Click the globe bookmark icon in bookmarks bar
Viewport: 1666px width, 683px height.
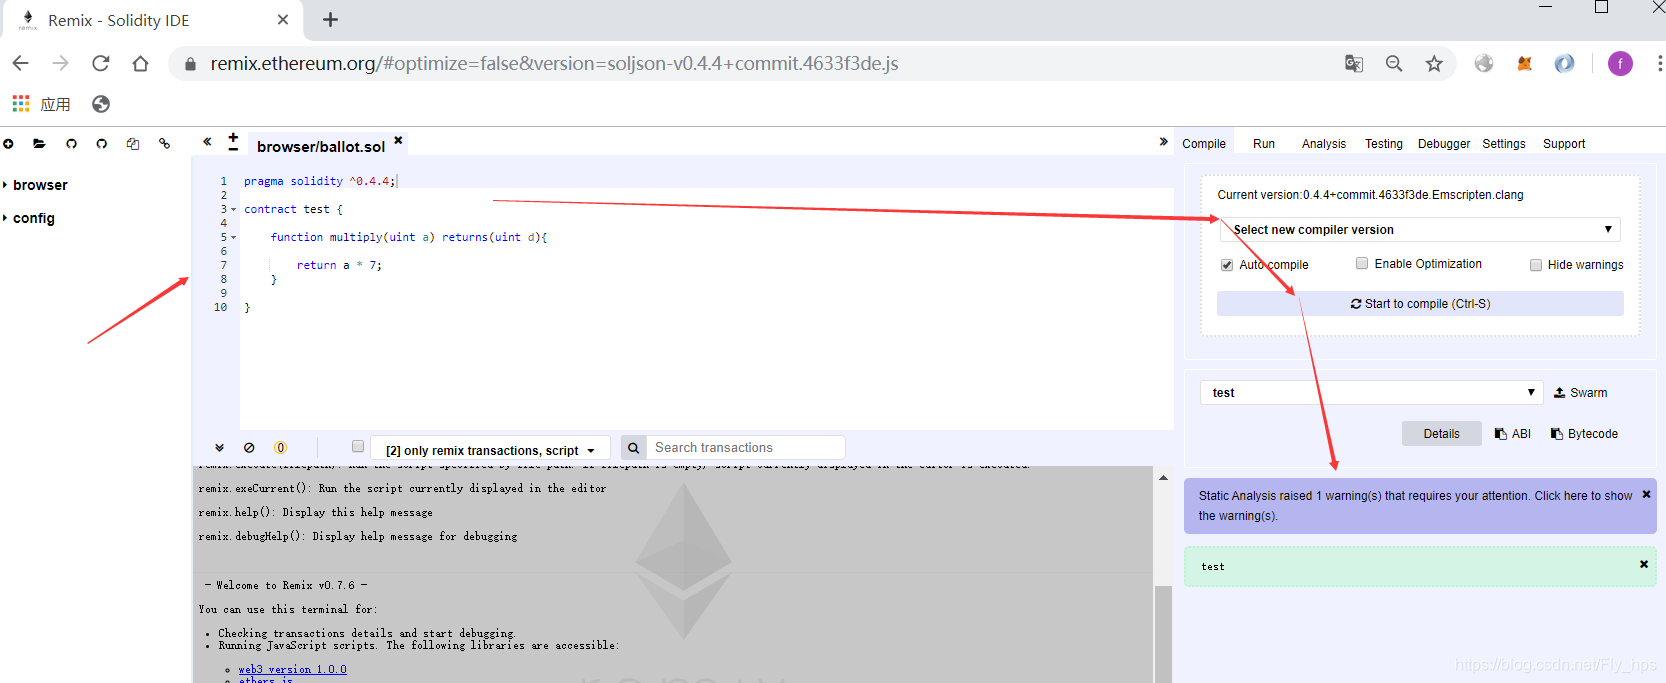tap(100, 104)
